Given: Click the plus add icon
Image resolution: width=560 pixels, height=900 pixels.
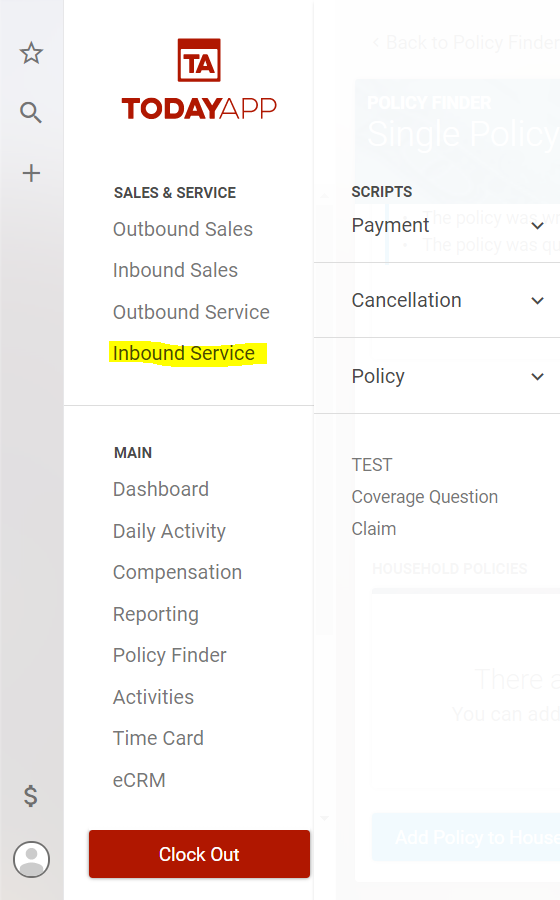Looking at the screenshot, I should point(31,173).
